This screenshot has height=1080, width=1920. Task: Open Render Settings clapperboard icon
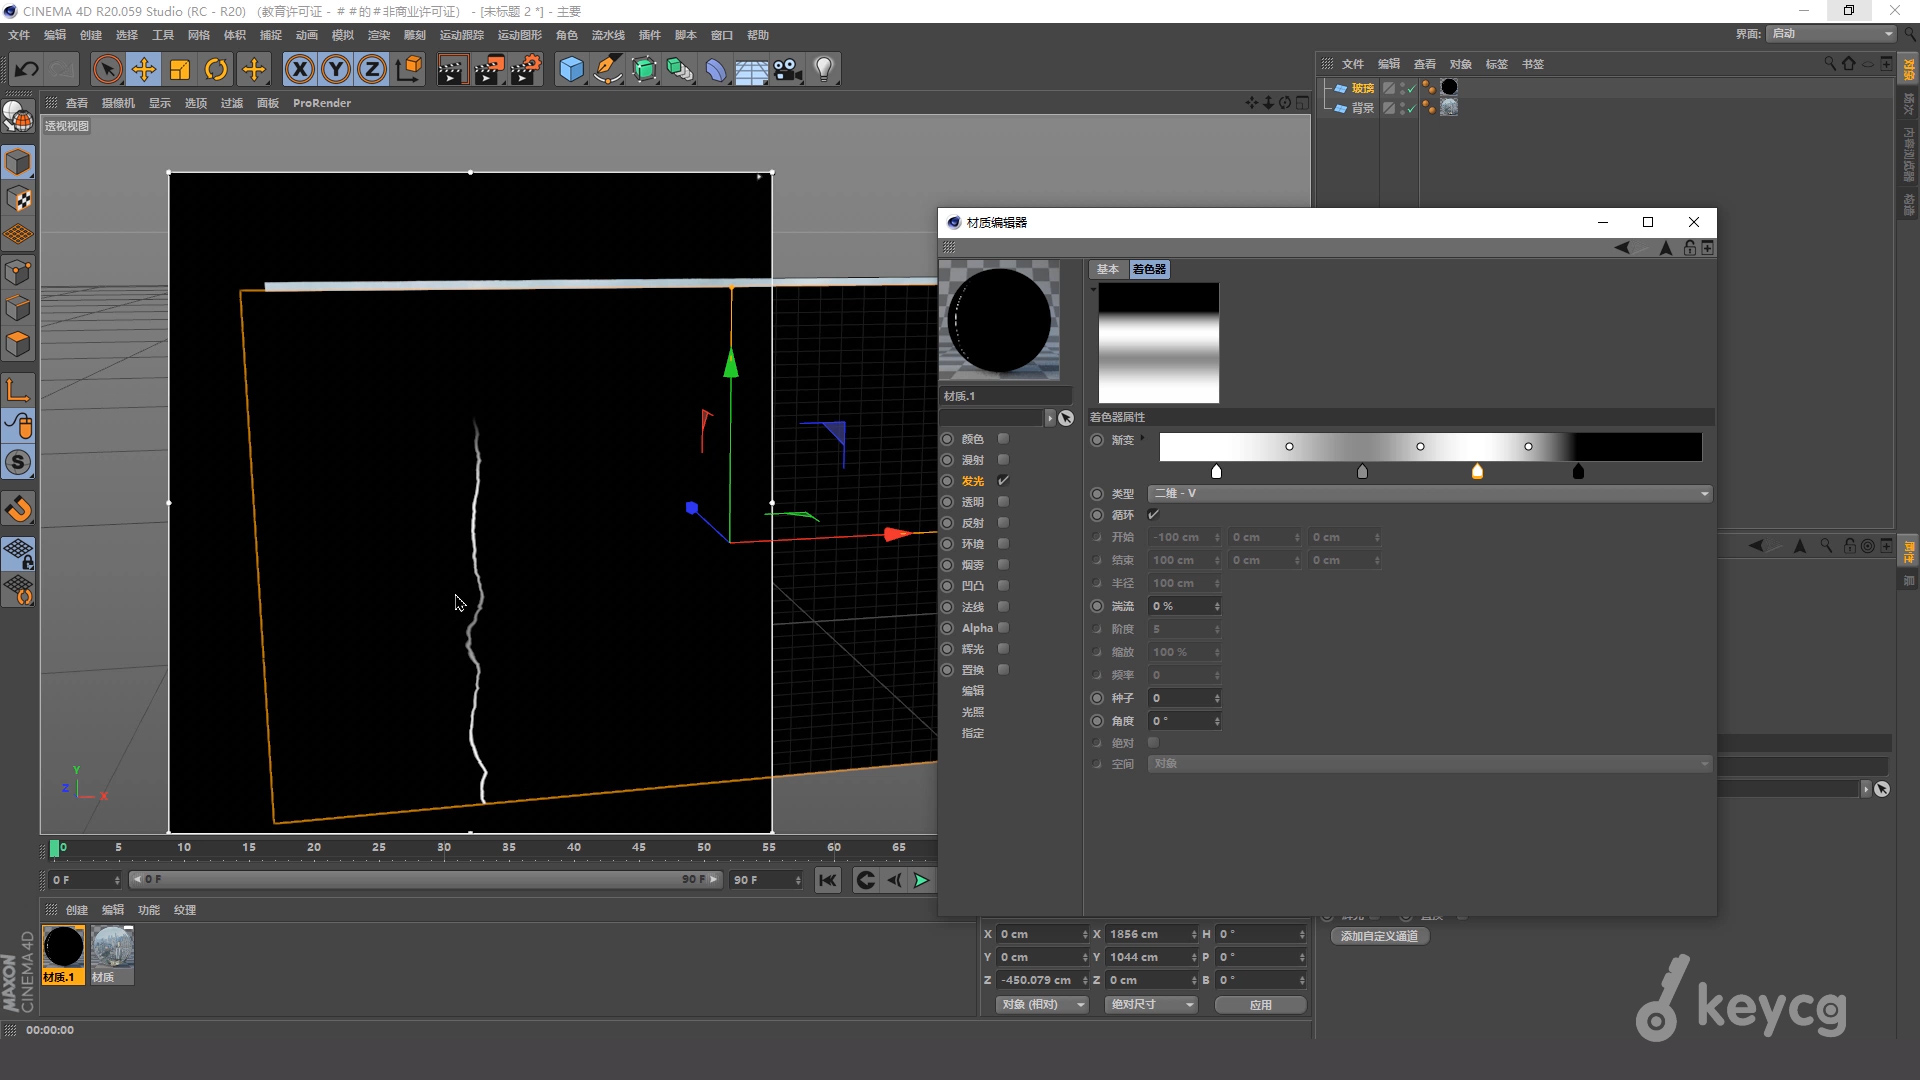(526, 69)
